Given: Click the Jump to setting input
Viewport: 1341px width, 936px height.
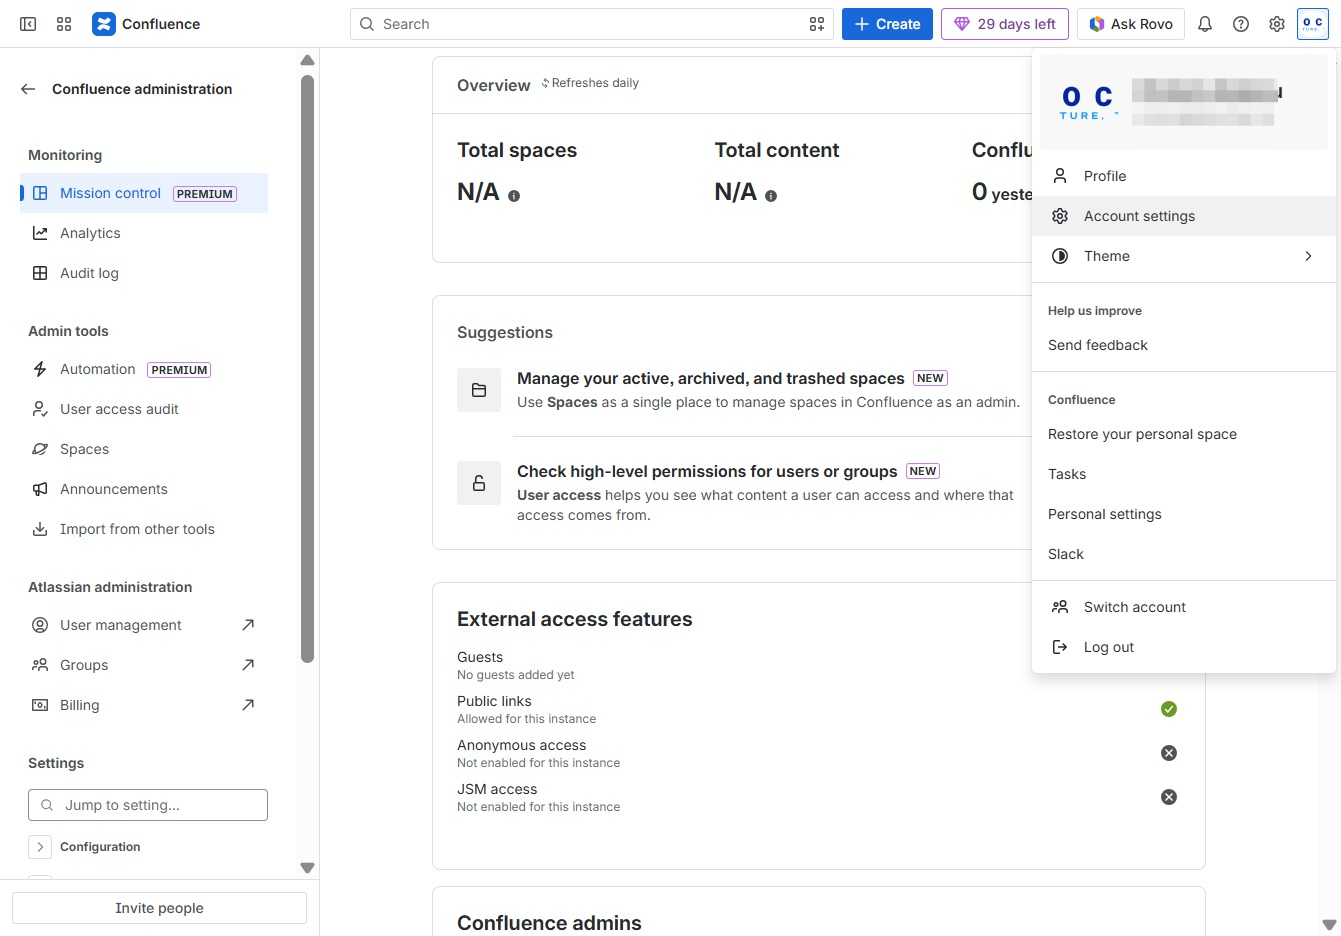Looking at the screenshot, I should point(148,805).
